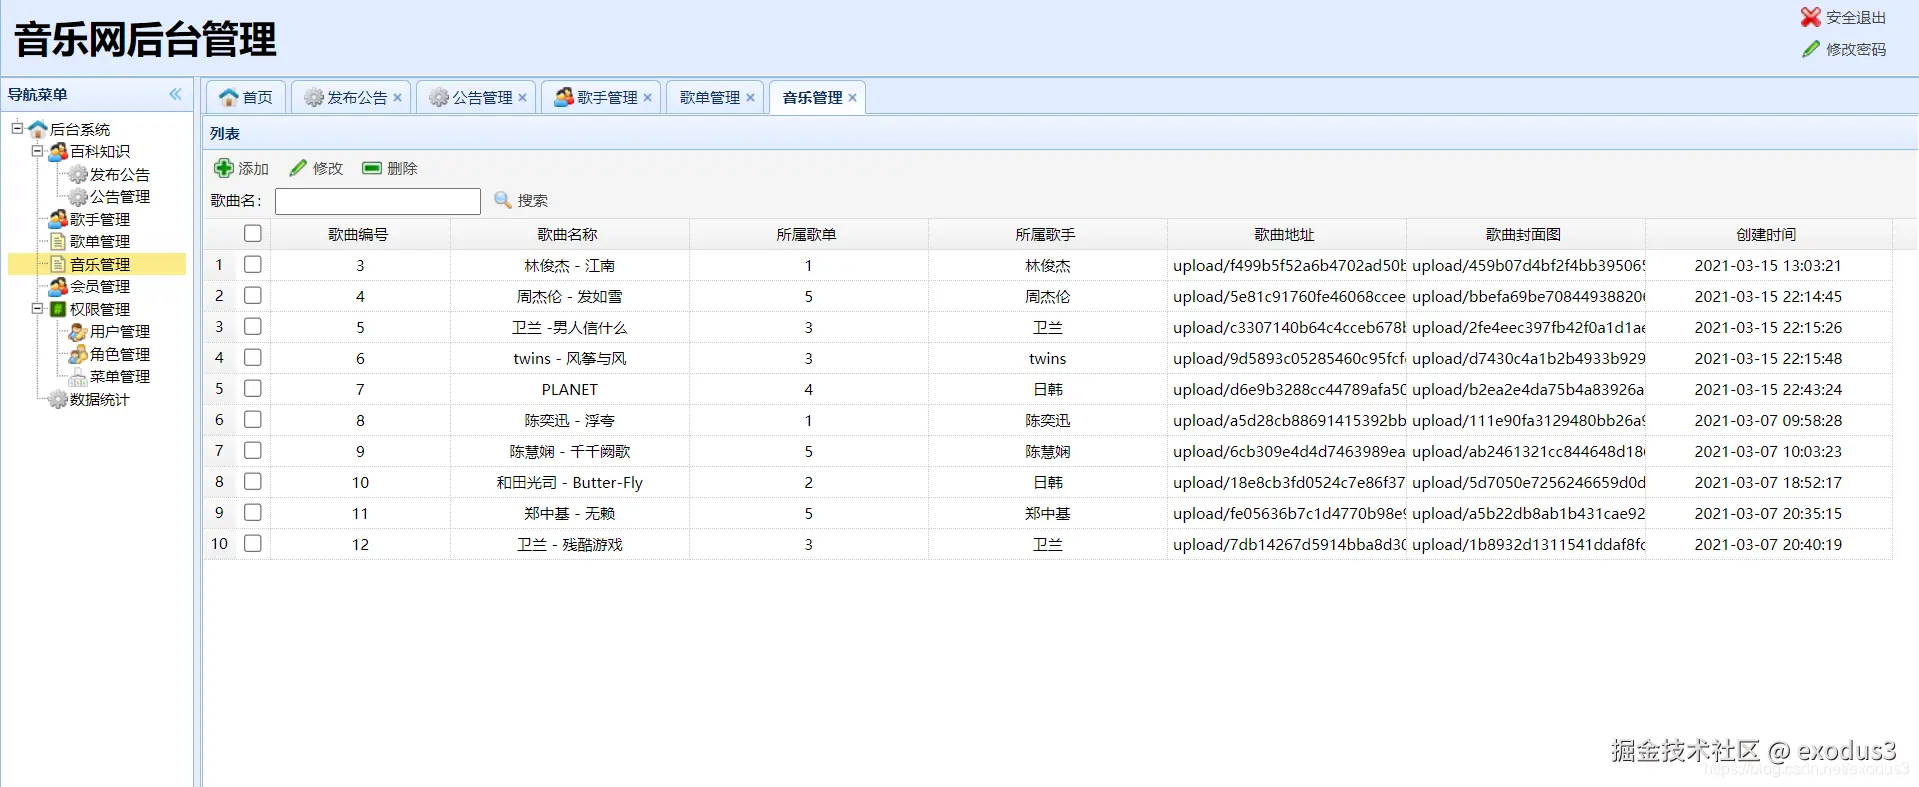Click the gear icon next to 数据统计
The image size is (1919, 787).
coord(58,399)
